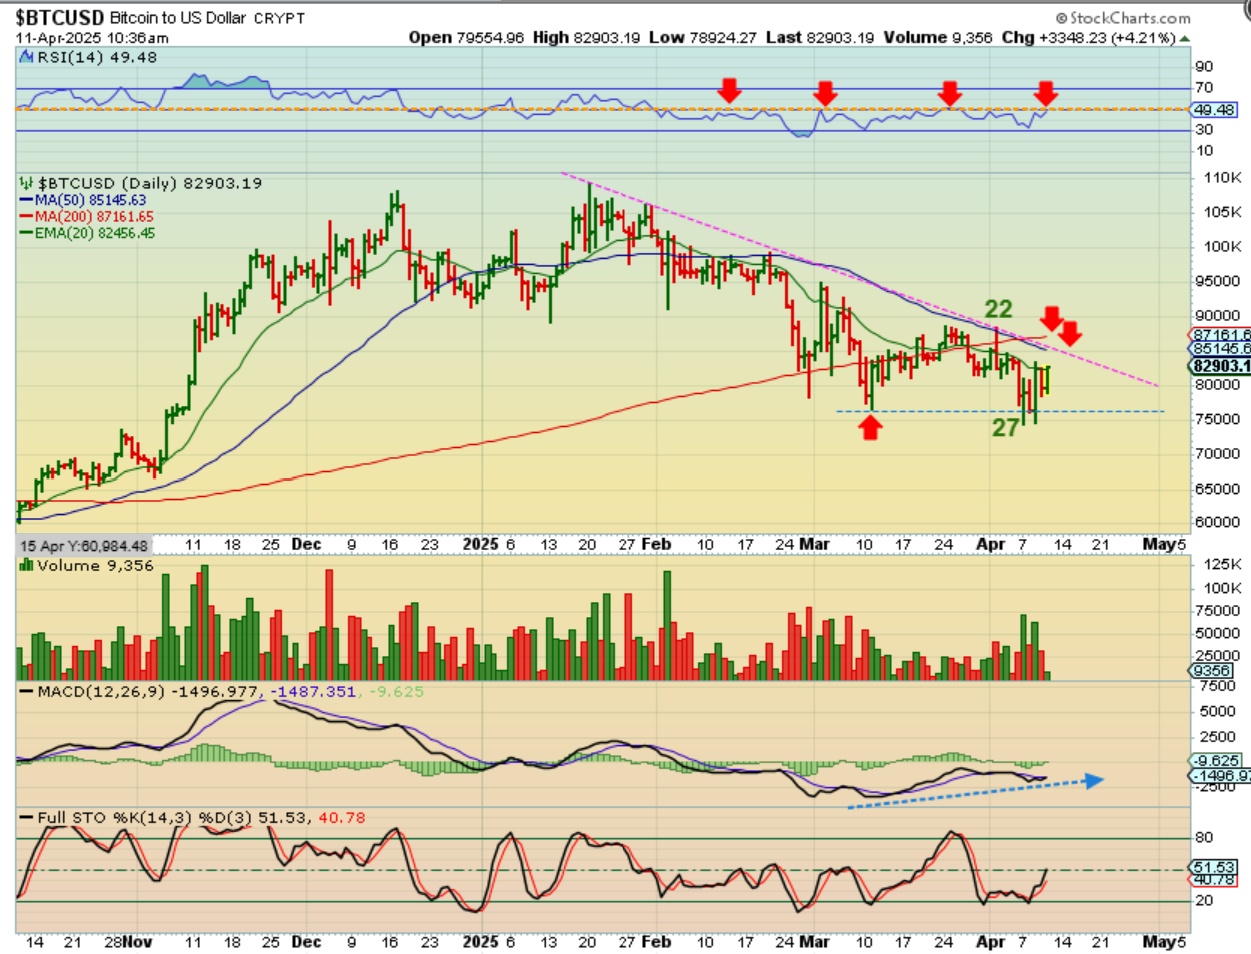
Task: Click the 7500 MACD axis label
Action: pyautogui.click(x=1218, y=686)
